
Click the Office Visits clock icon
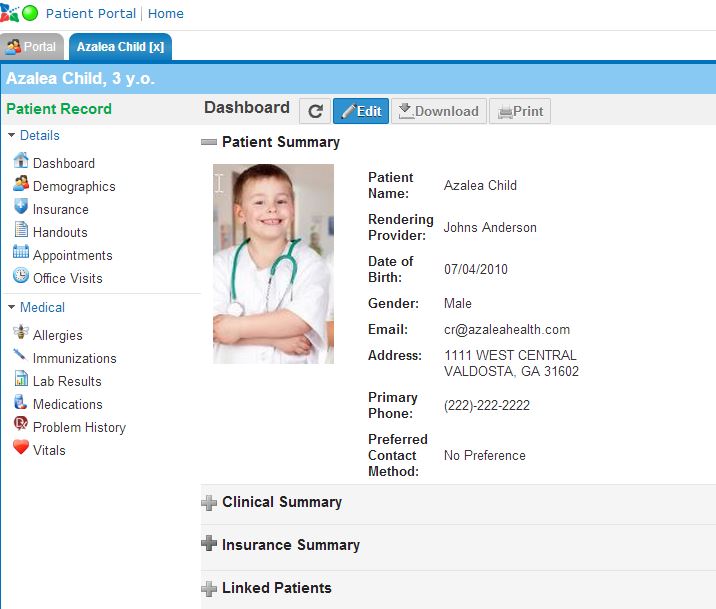[x=21, y=275]
